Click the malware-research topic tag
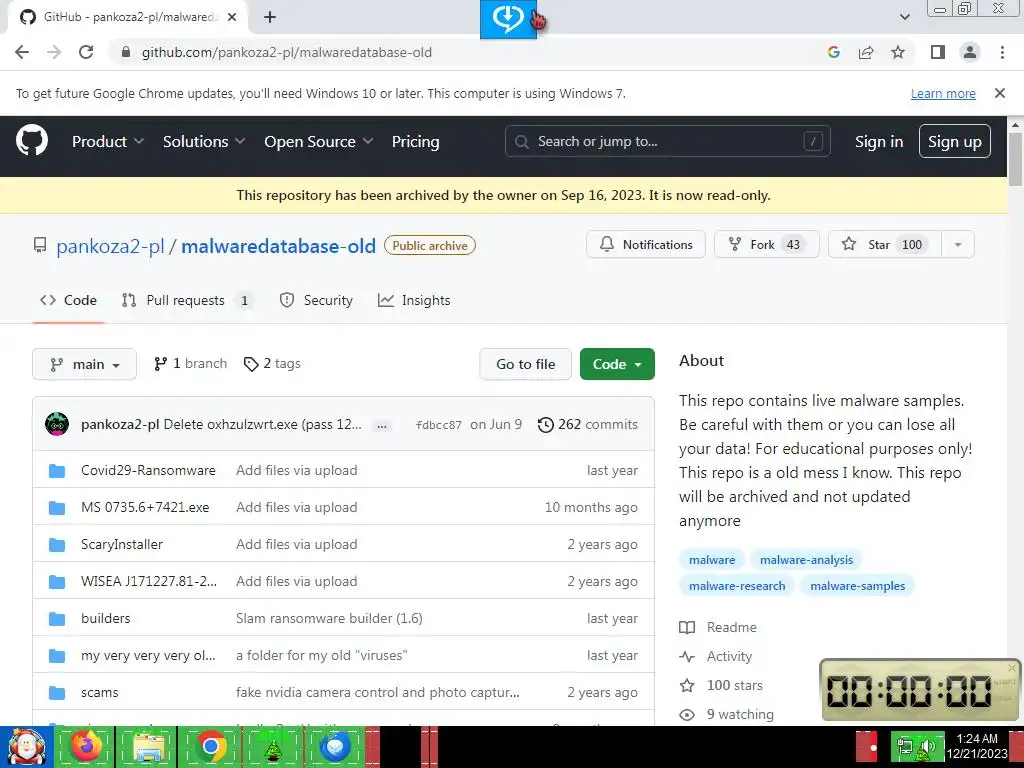The image size is (1024, 768). [x=737, y=586]
